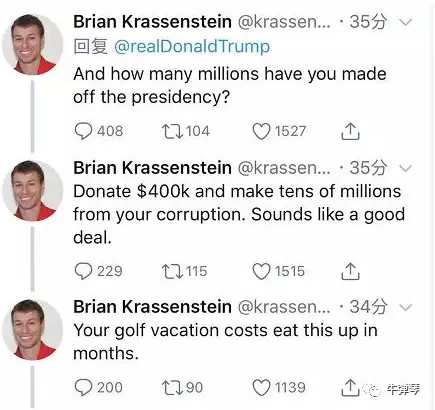435x410 pixels.
Task: Open Brian Krassenstein name on first tweet
Action: coord(152,22)
